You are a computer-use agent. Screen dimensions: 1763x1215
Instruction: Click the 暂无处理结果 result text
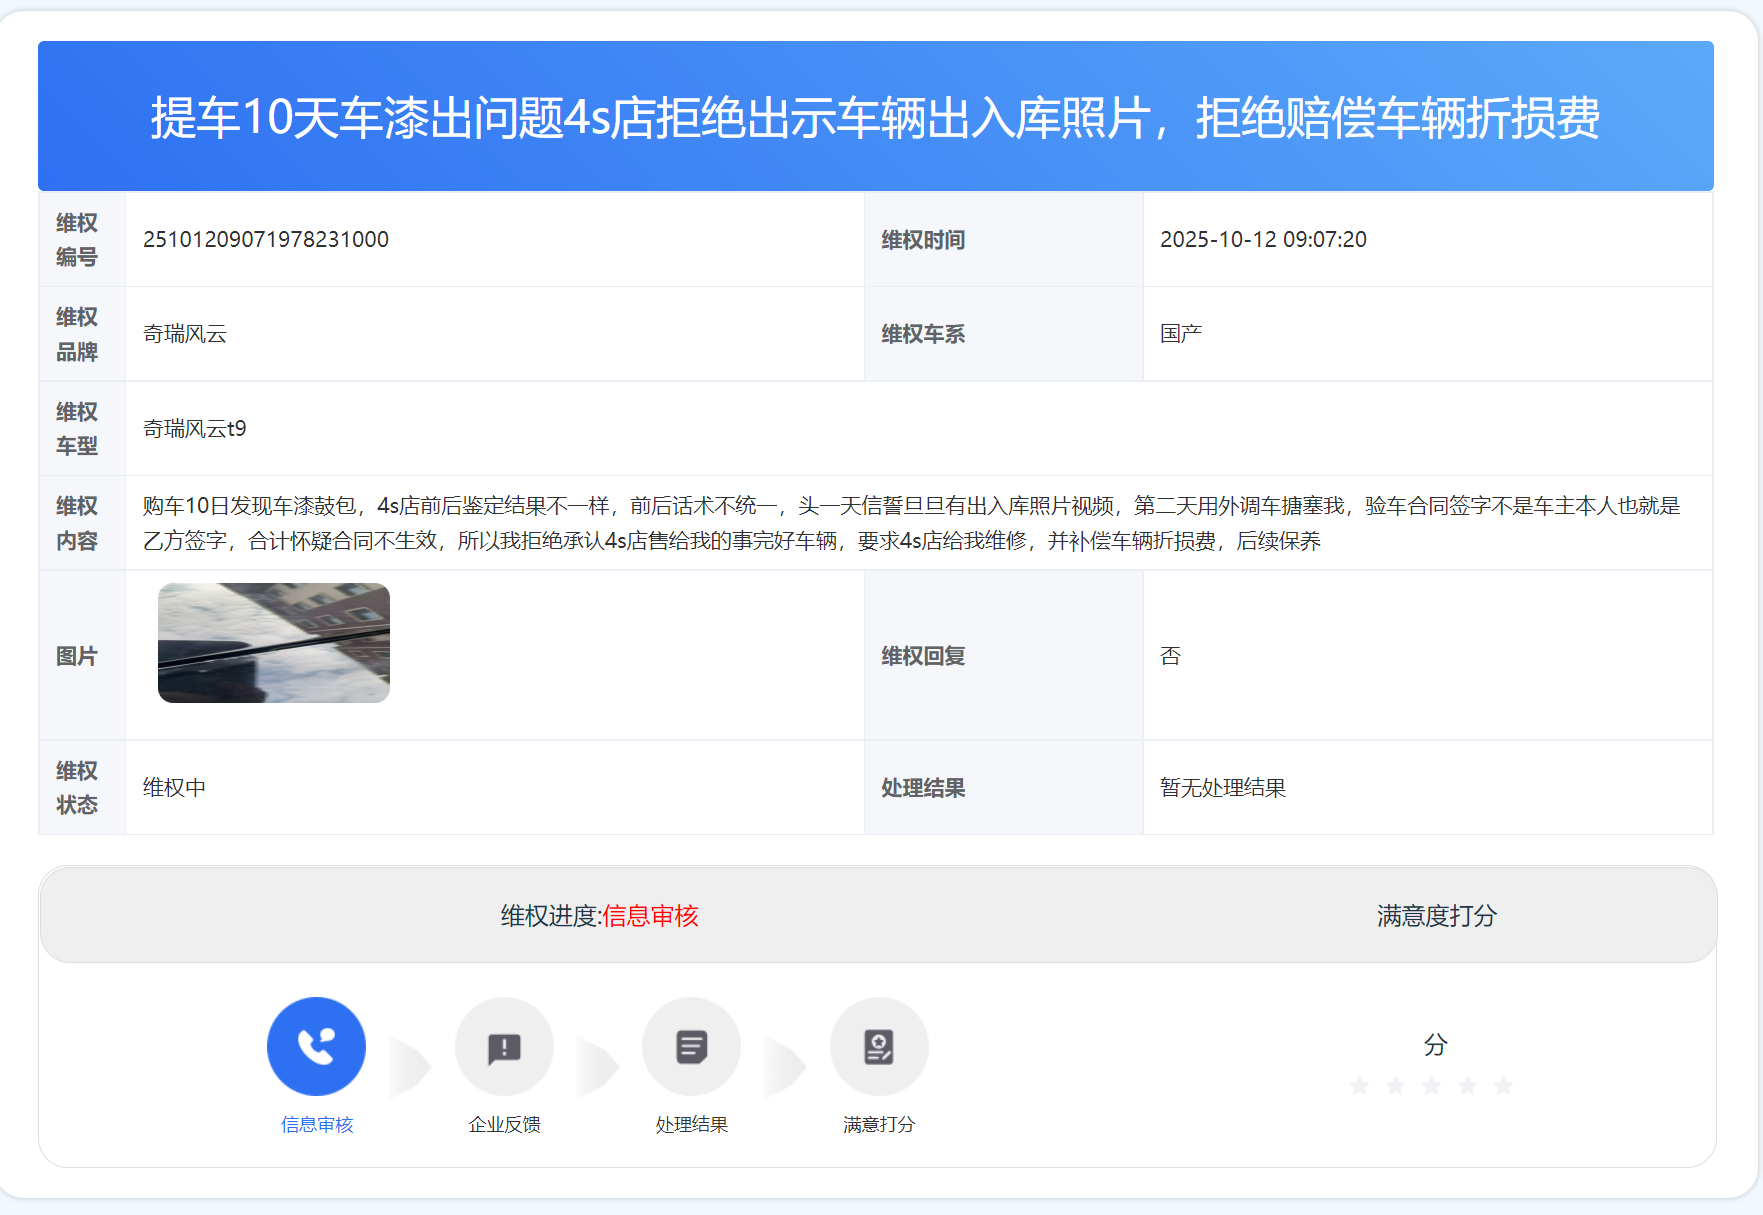[x=1222, y=788]
